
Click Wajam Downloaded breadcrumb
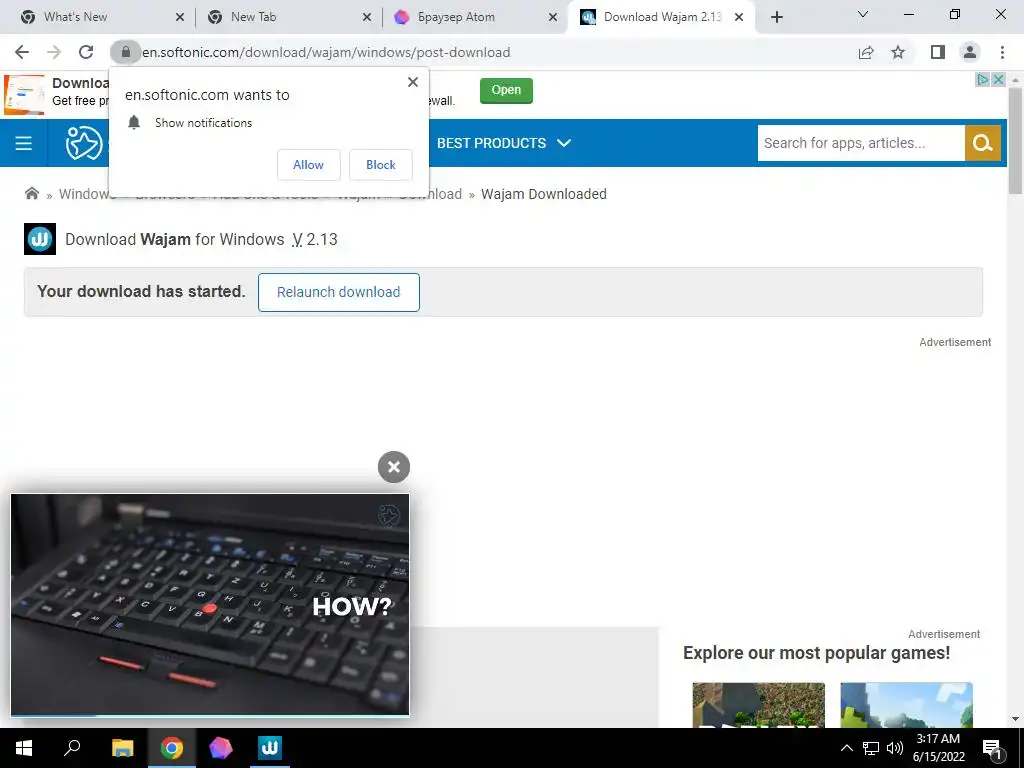tap(543, 194)
